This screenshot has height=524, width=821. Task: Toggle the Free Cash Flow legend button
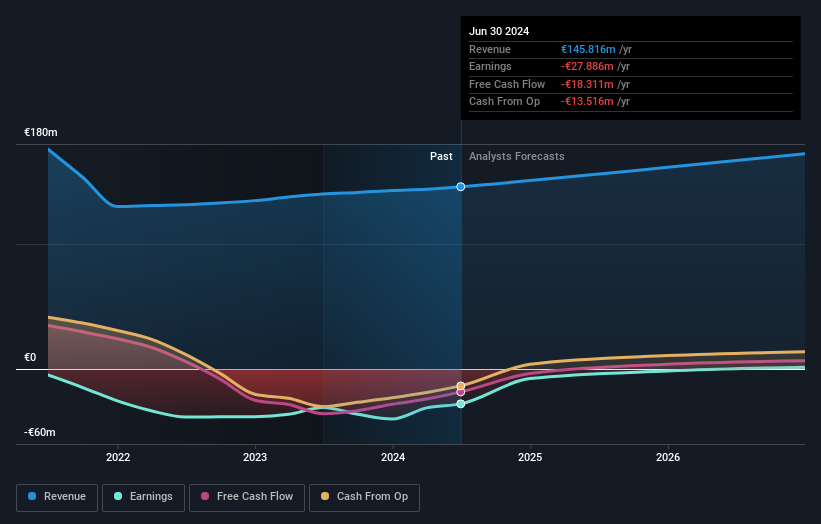point(247,497)
